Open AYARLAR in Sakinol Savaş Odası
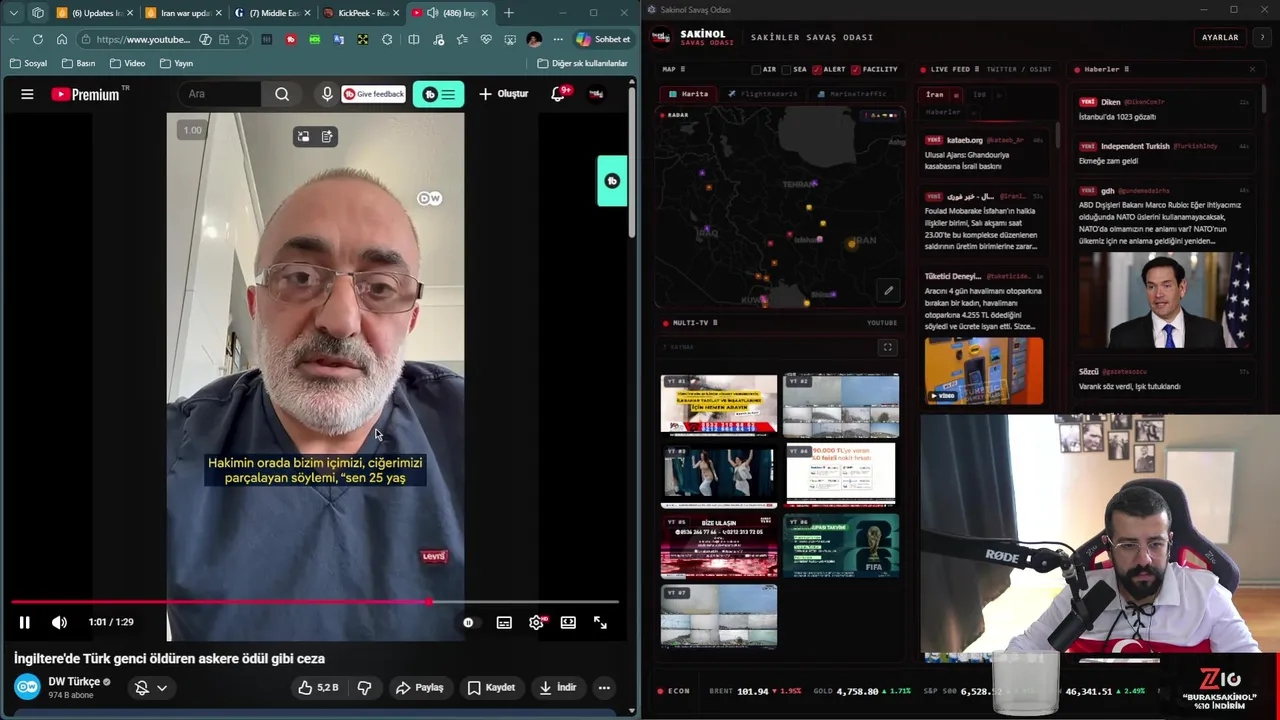 [1220, 37]
